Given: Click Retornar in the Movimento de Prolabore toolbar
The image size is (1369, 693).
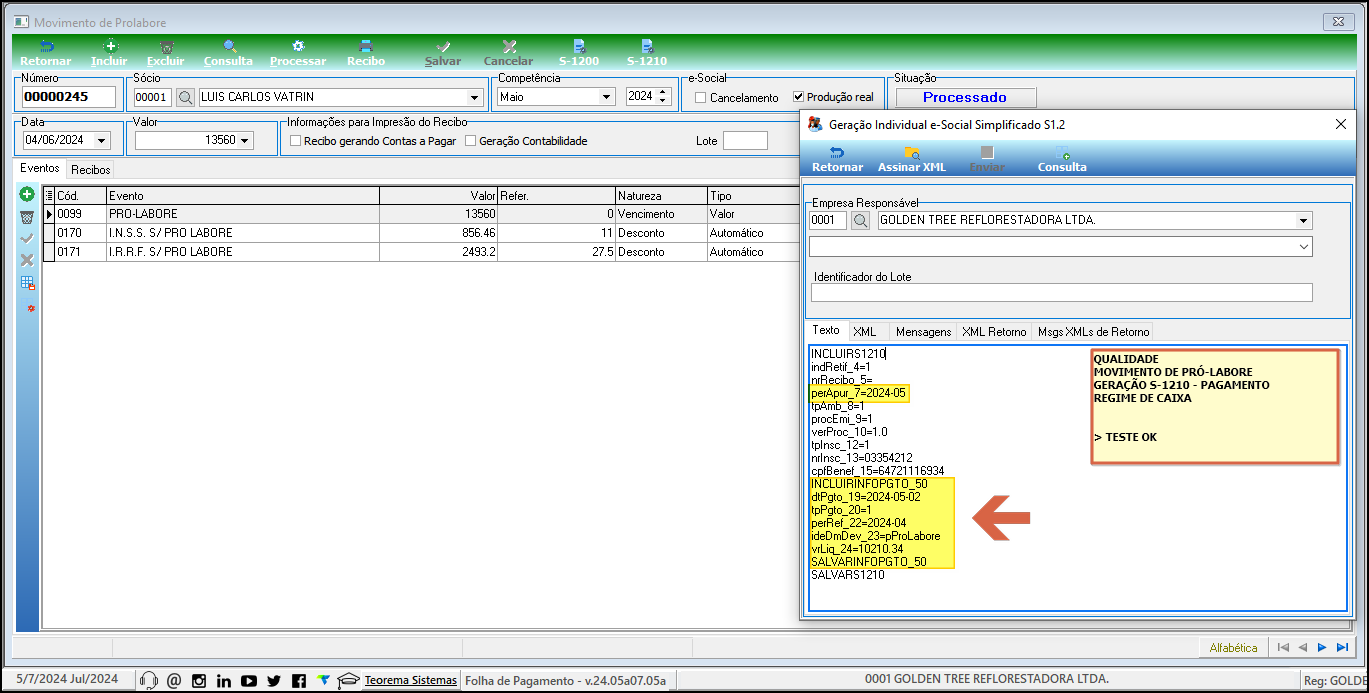Looking at the screenshot, I should click(x=45, y=53).
